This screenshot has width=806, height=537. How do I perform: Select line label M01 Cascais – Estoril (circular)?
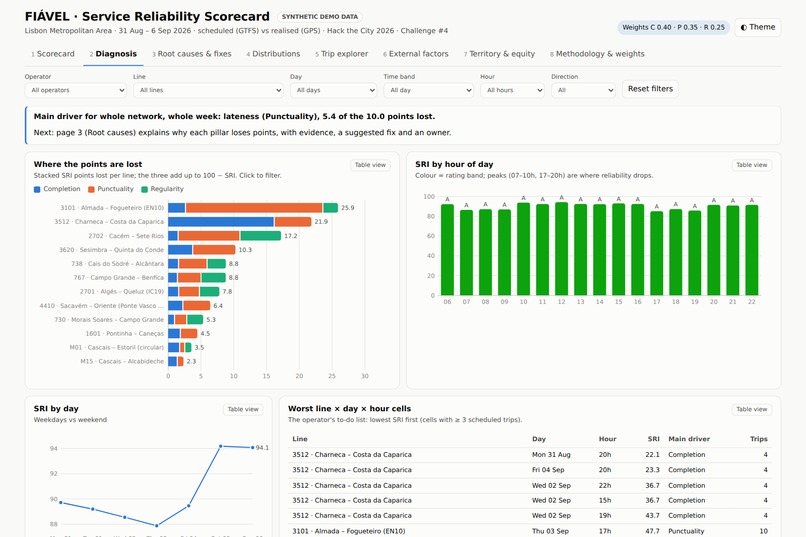pyautogui.click(x=117, y=347)
